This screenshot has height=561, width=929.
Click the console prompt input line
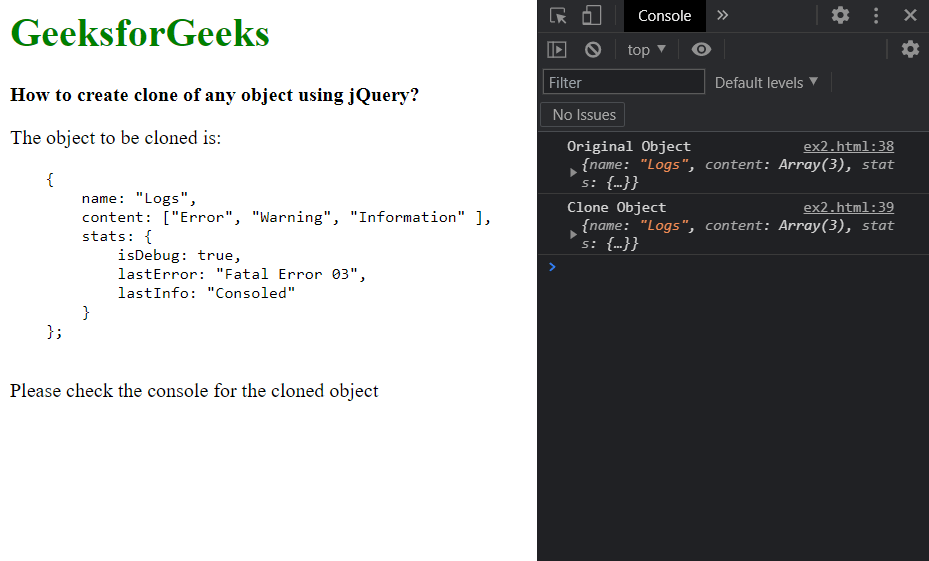tap(733, 267)
